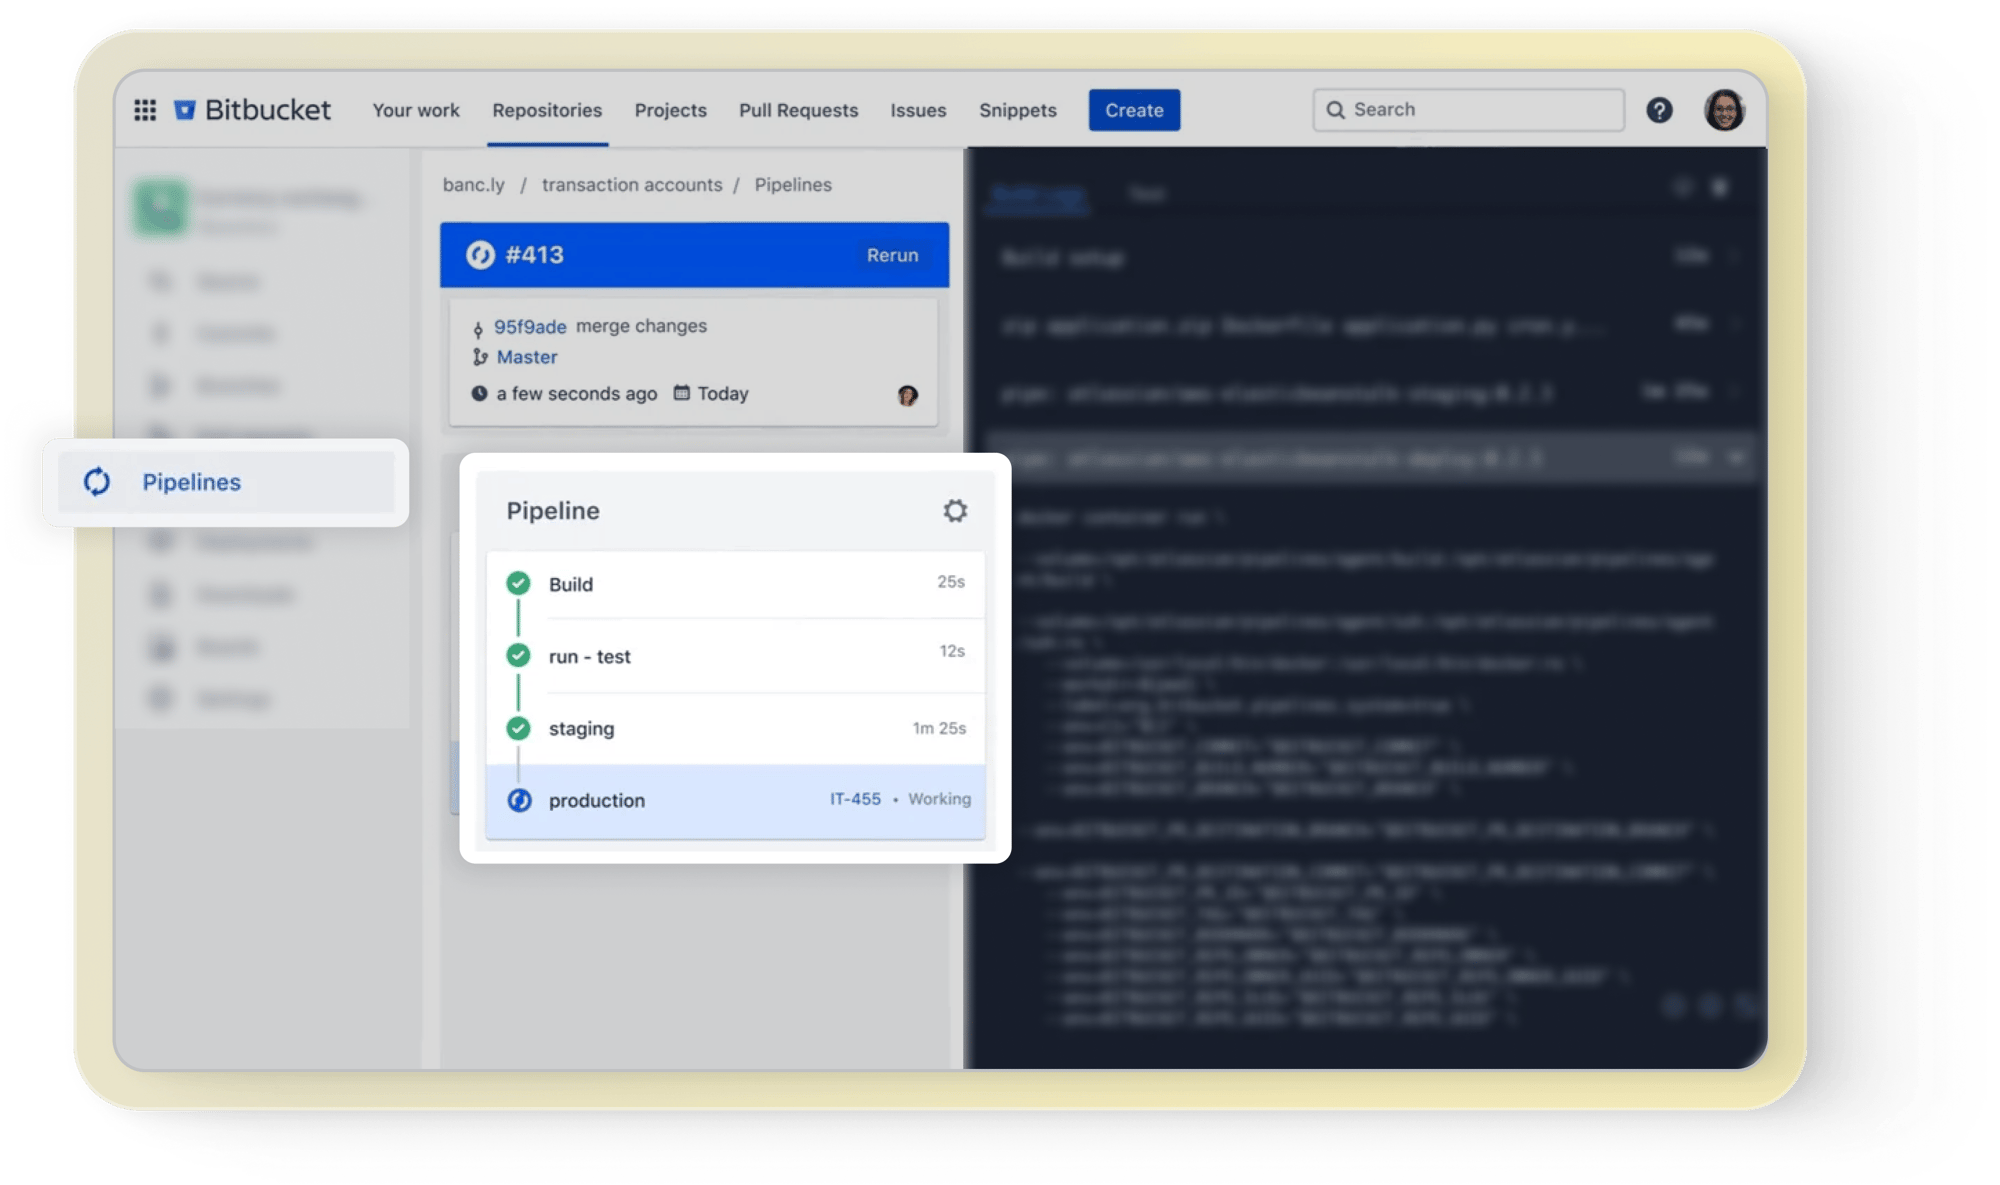This screenshot has width=2000, height=1185.
Task: Click the Create button
Action: (x=1134, y=110)
